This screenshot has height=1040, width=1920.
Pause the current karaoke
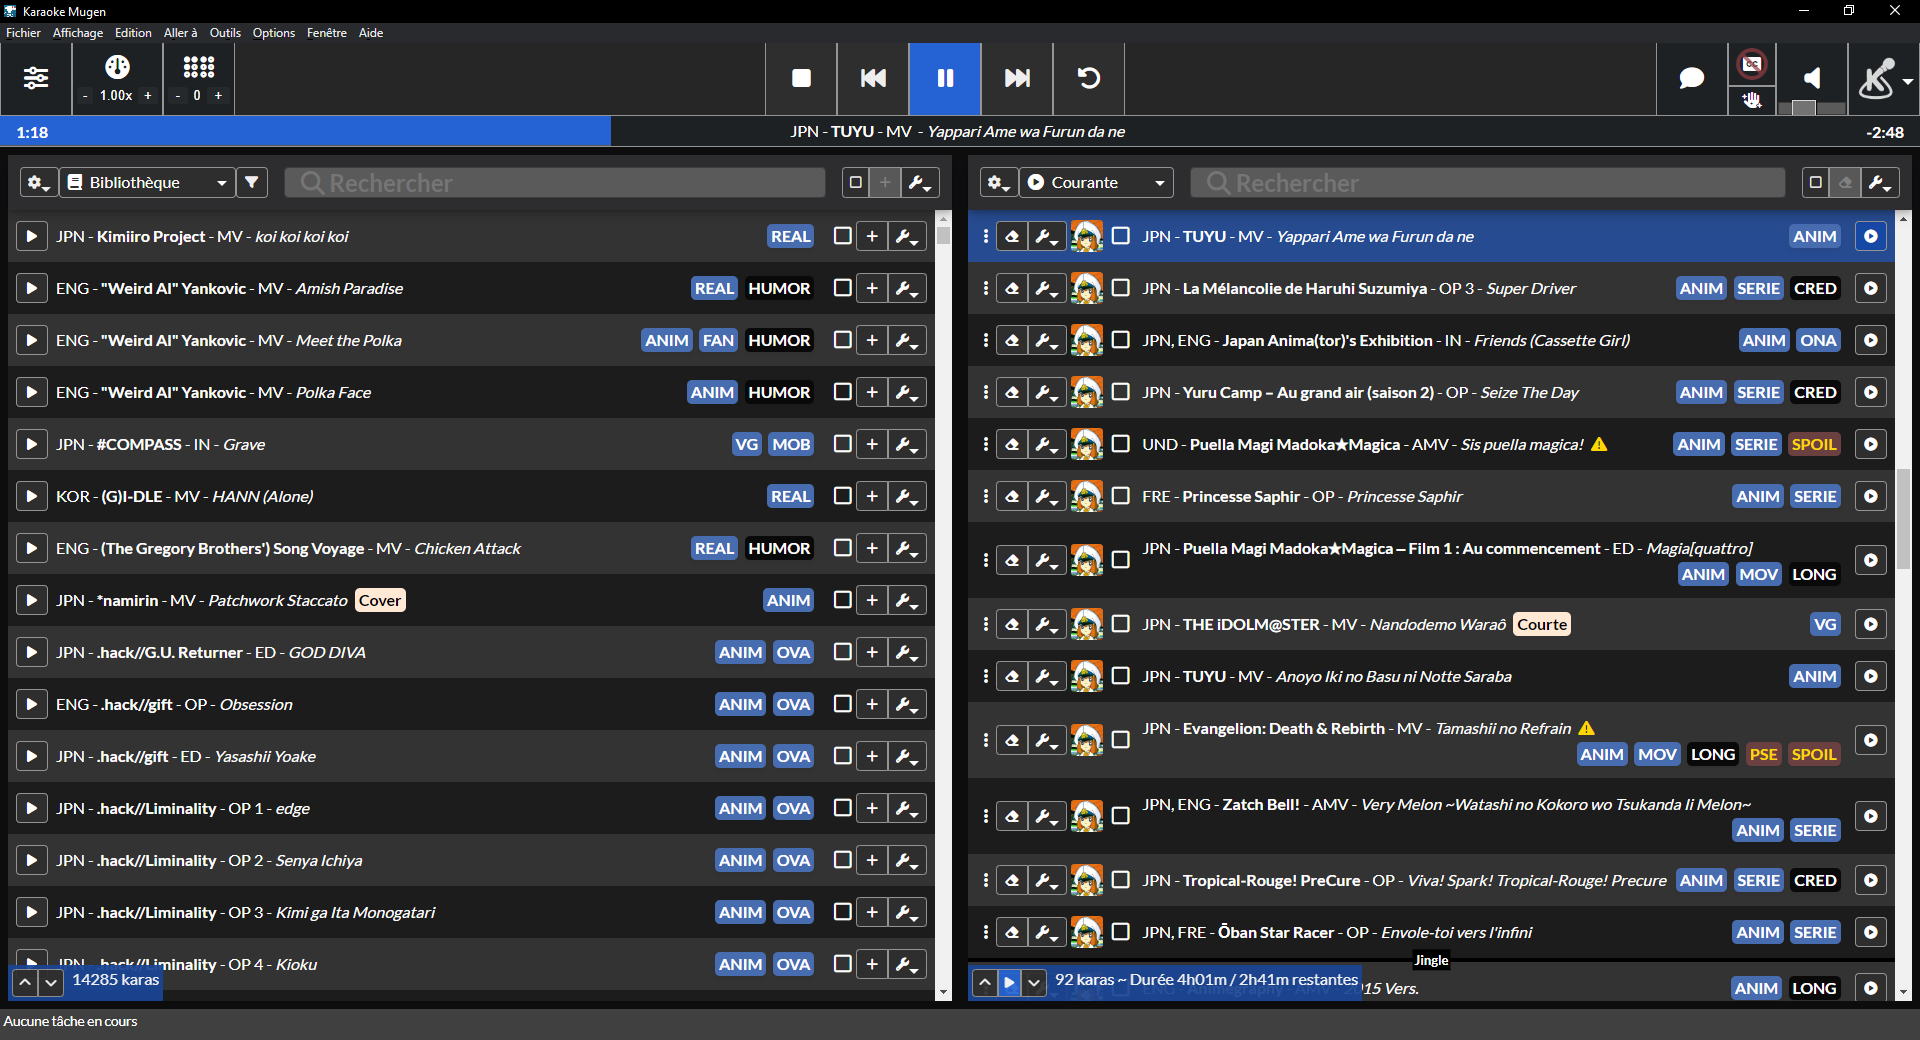[945, 78]
